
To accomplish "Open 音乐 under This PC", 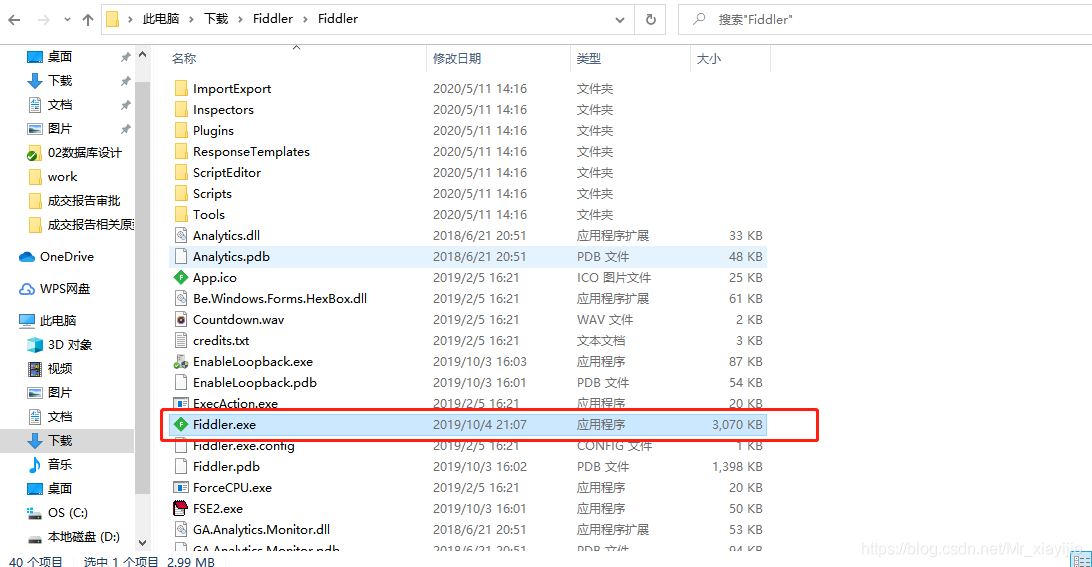I will (60, 465).
